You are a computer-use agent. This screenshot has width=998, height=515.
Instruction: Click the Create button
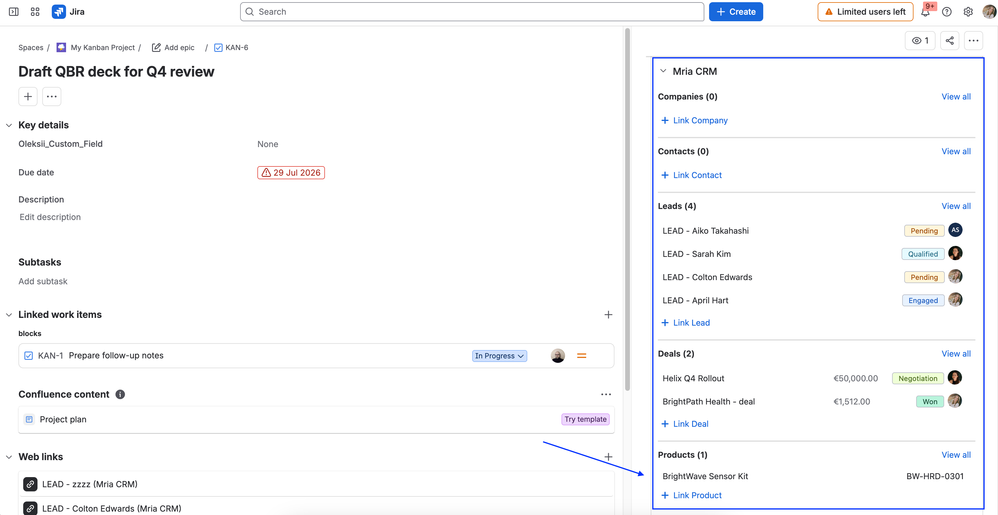point(736,11)
